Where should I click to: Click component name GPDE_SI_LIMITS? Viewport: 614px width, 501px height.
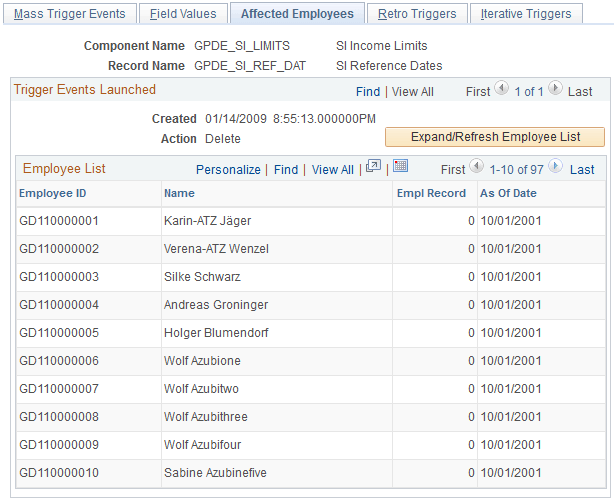point(242,46)
